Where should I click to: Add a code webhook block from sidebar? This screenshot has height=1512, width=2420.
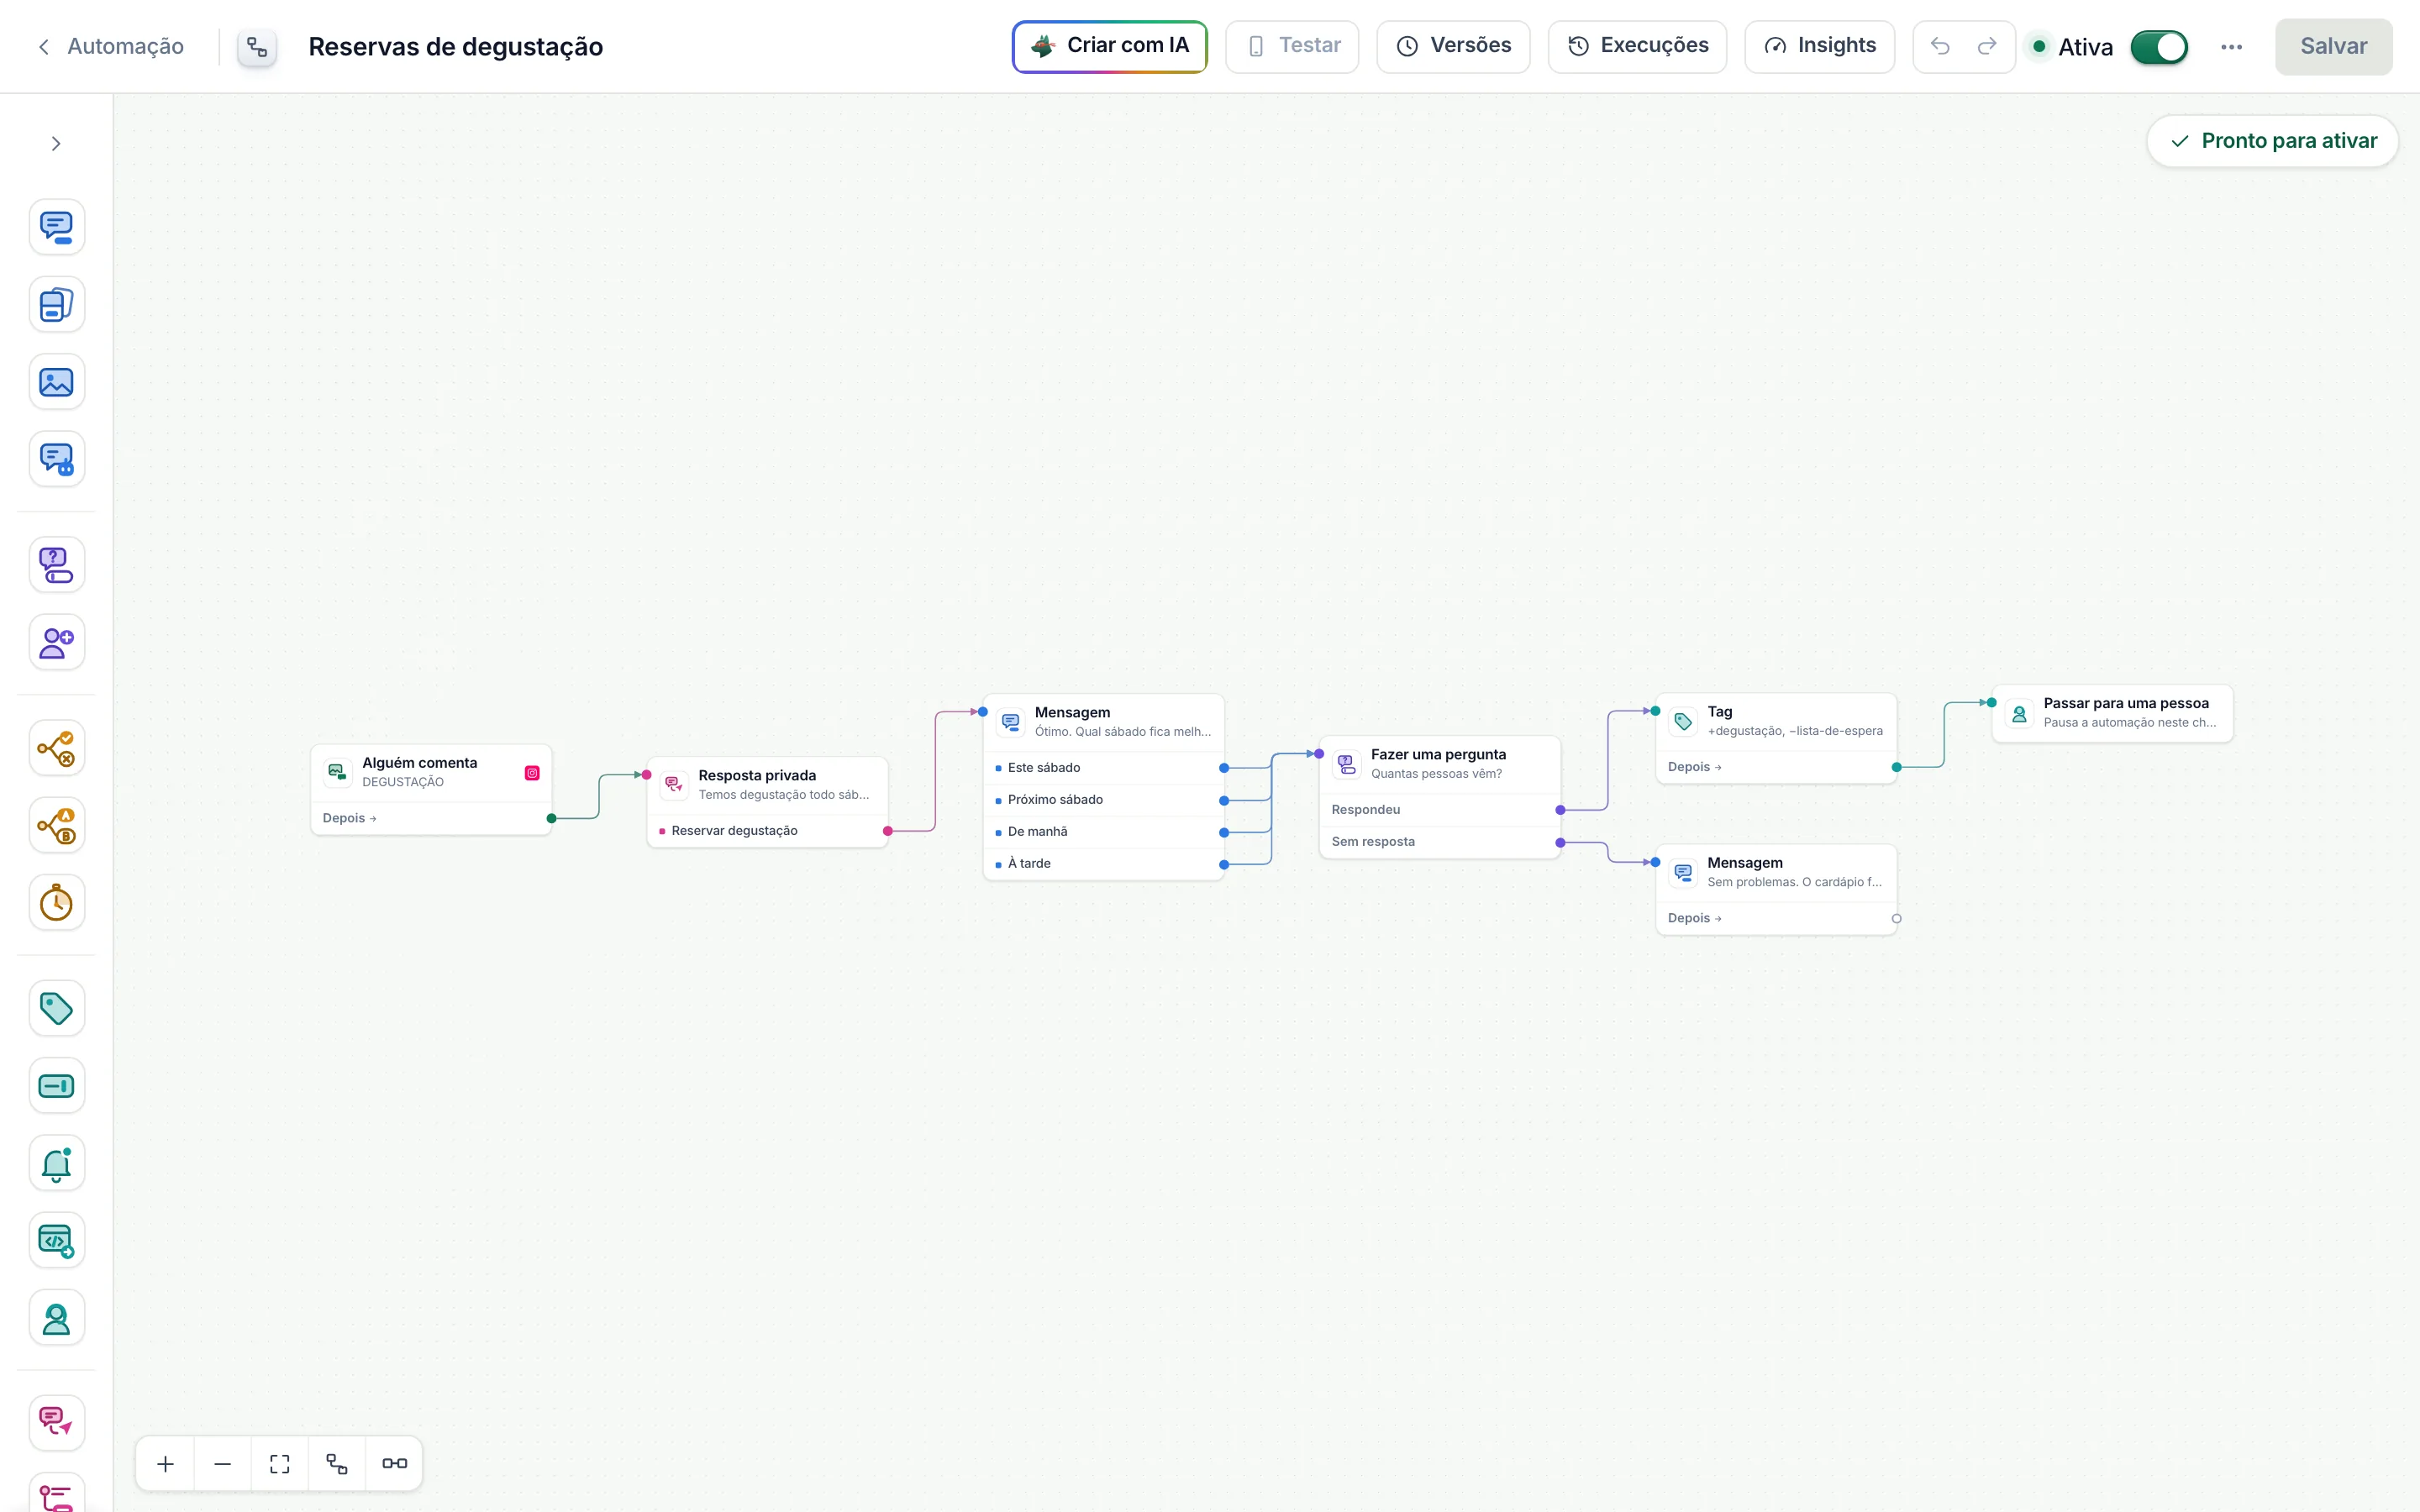tap(57, 1241)
